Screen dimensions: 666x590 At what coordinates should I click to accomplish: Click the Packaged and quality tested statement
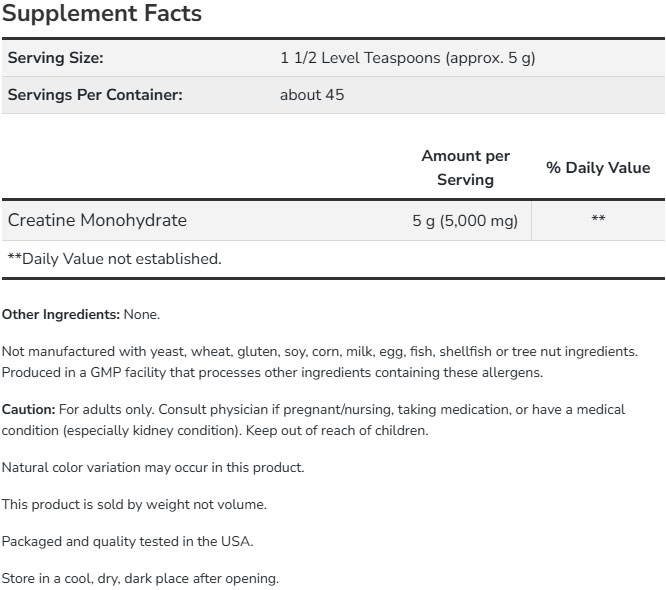128,541
